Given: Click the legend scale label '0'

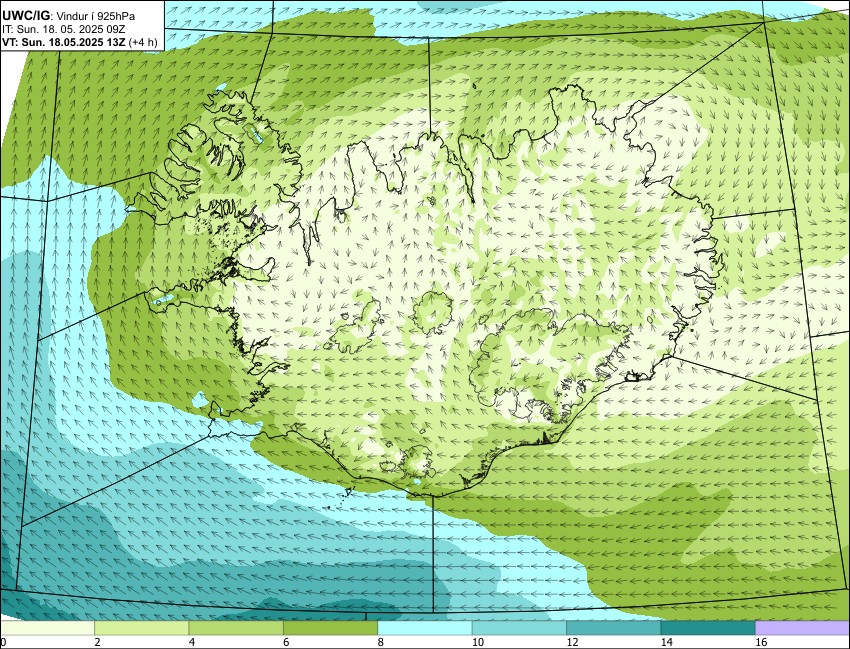Looking at the screenshot, I should tap(3, 642).
